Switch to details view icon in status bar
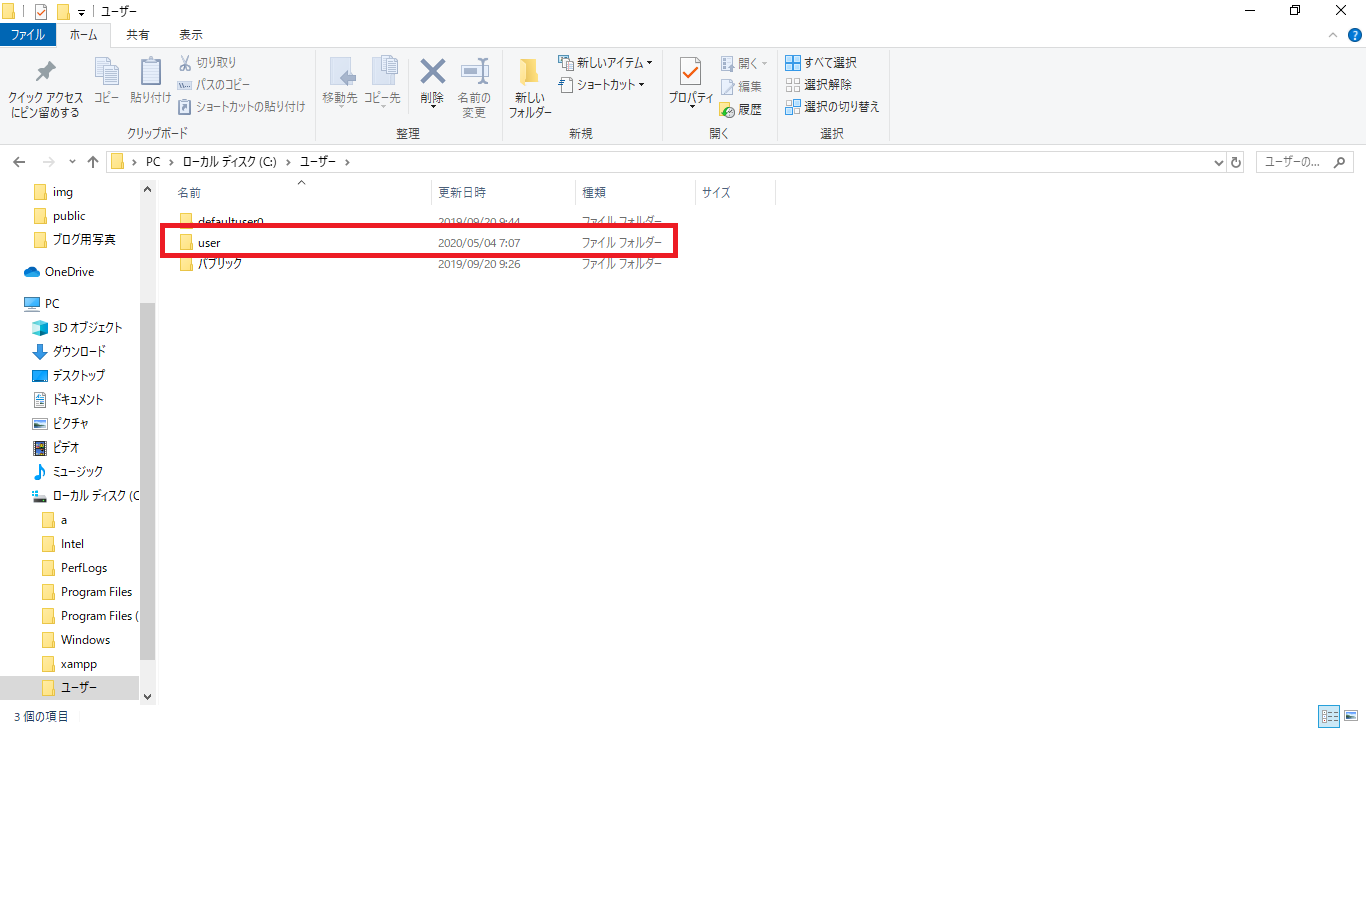Viewport: 1366px width, 900px height. click(x=1329, y=716)
